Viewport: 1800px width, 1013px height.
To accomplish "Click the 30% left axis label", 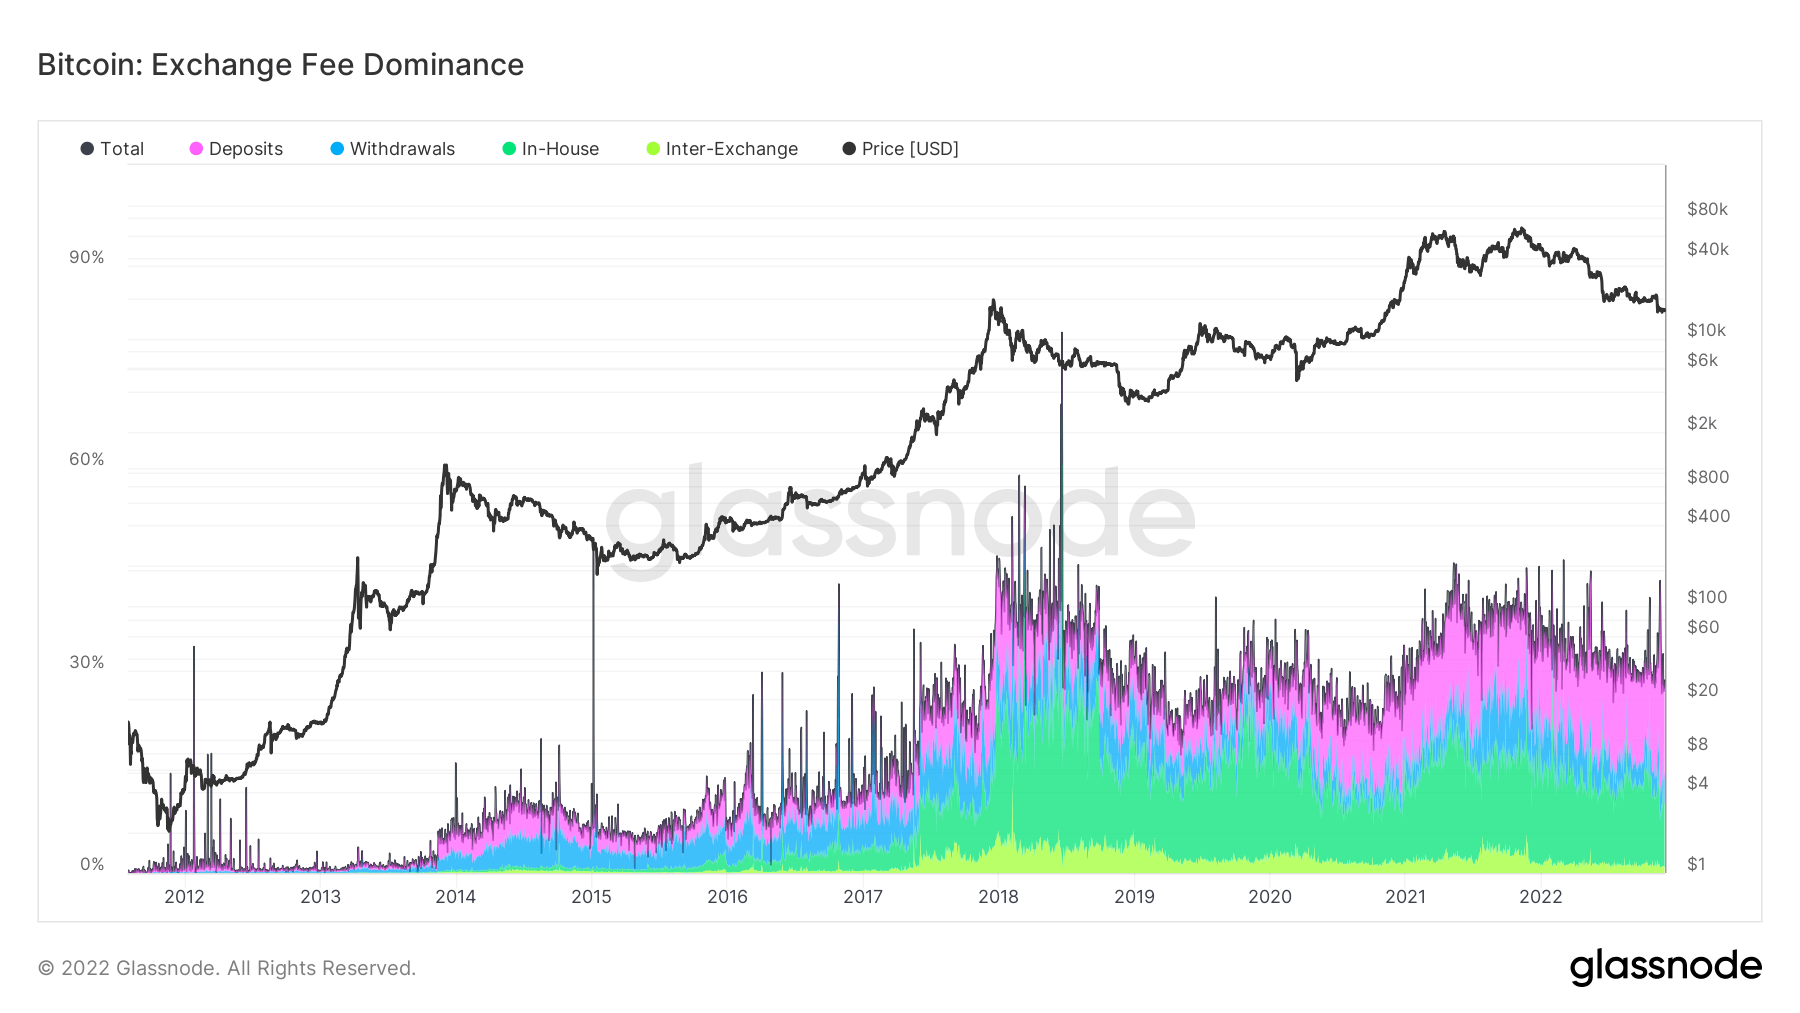I will click(87, 663).
